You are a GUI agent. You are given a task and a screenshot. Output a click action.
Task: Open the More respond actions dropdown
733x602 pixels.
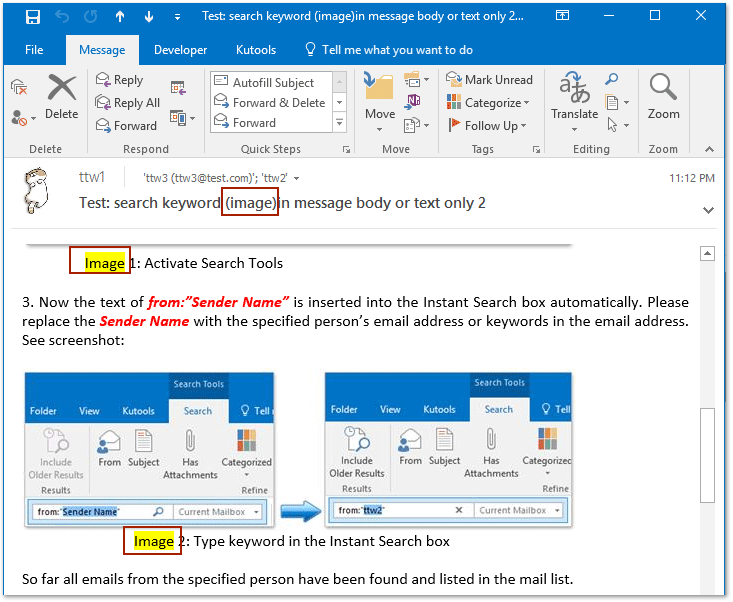[182, 118]
